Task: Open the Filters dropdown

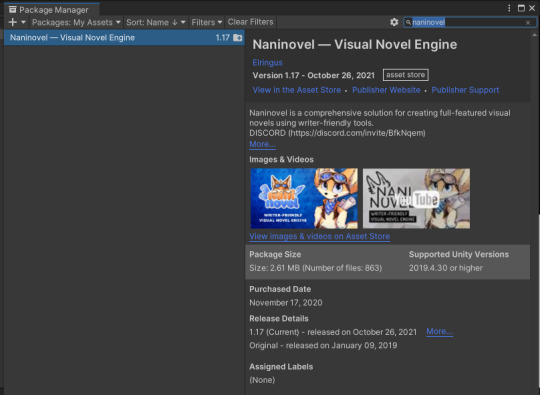Action: (207, 22)
